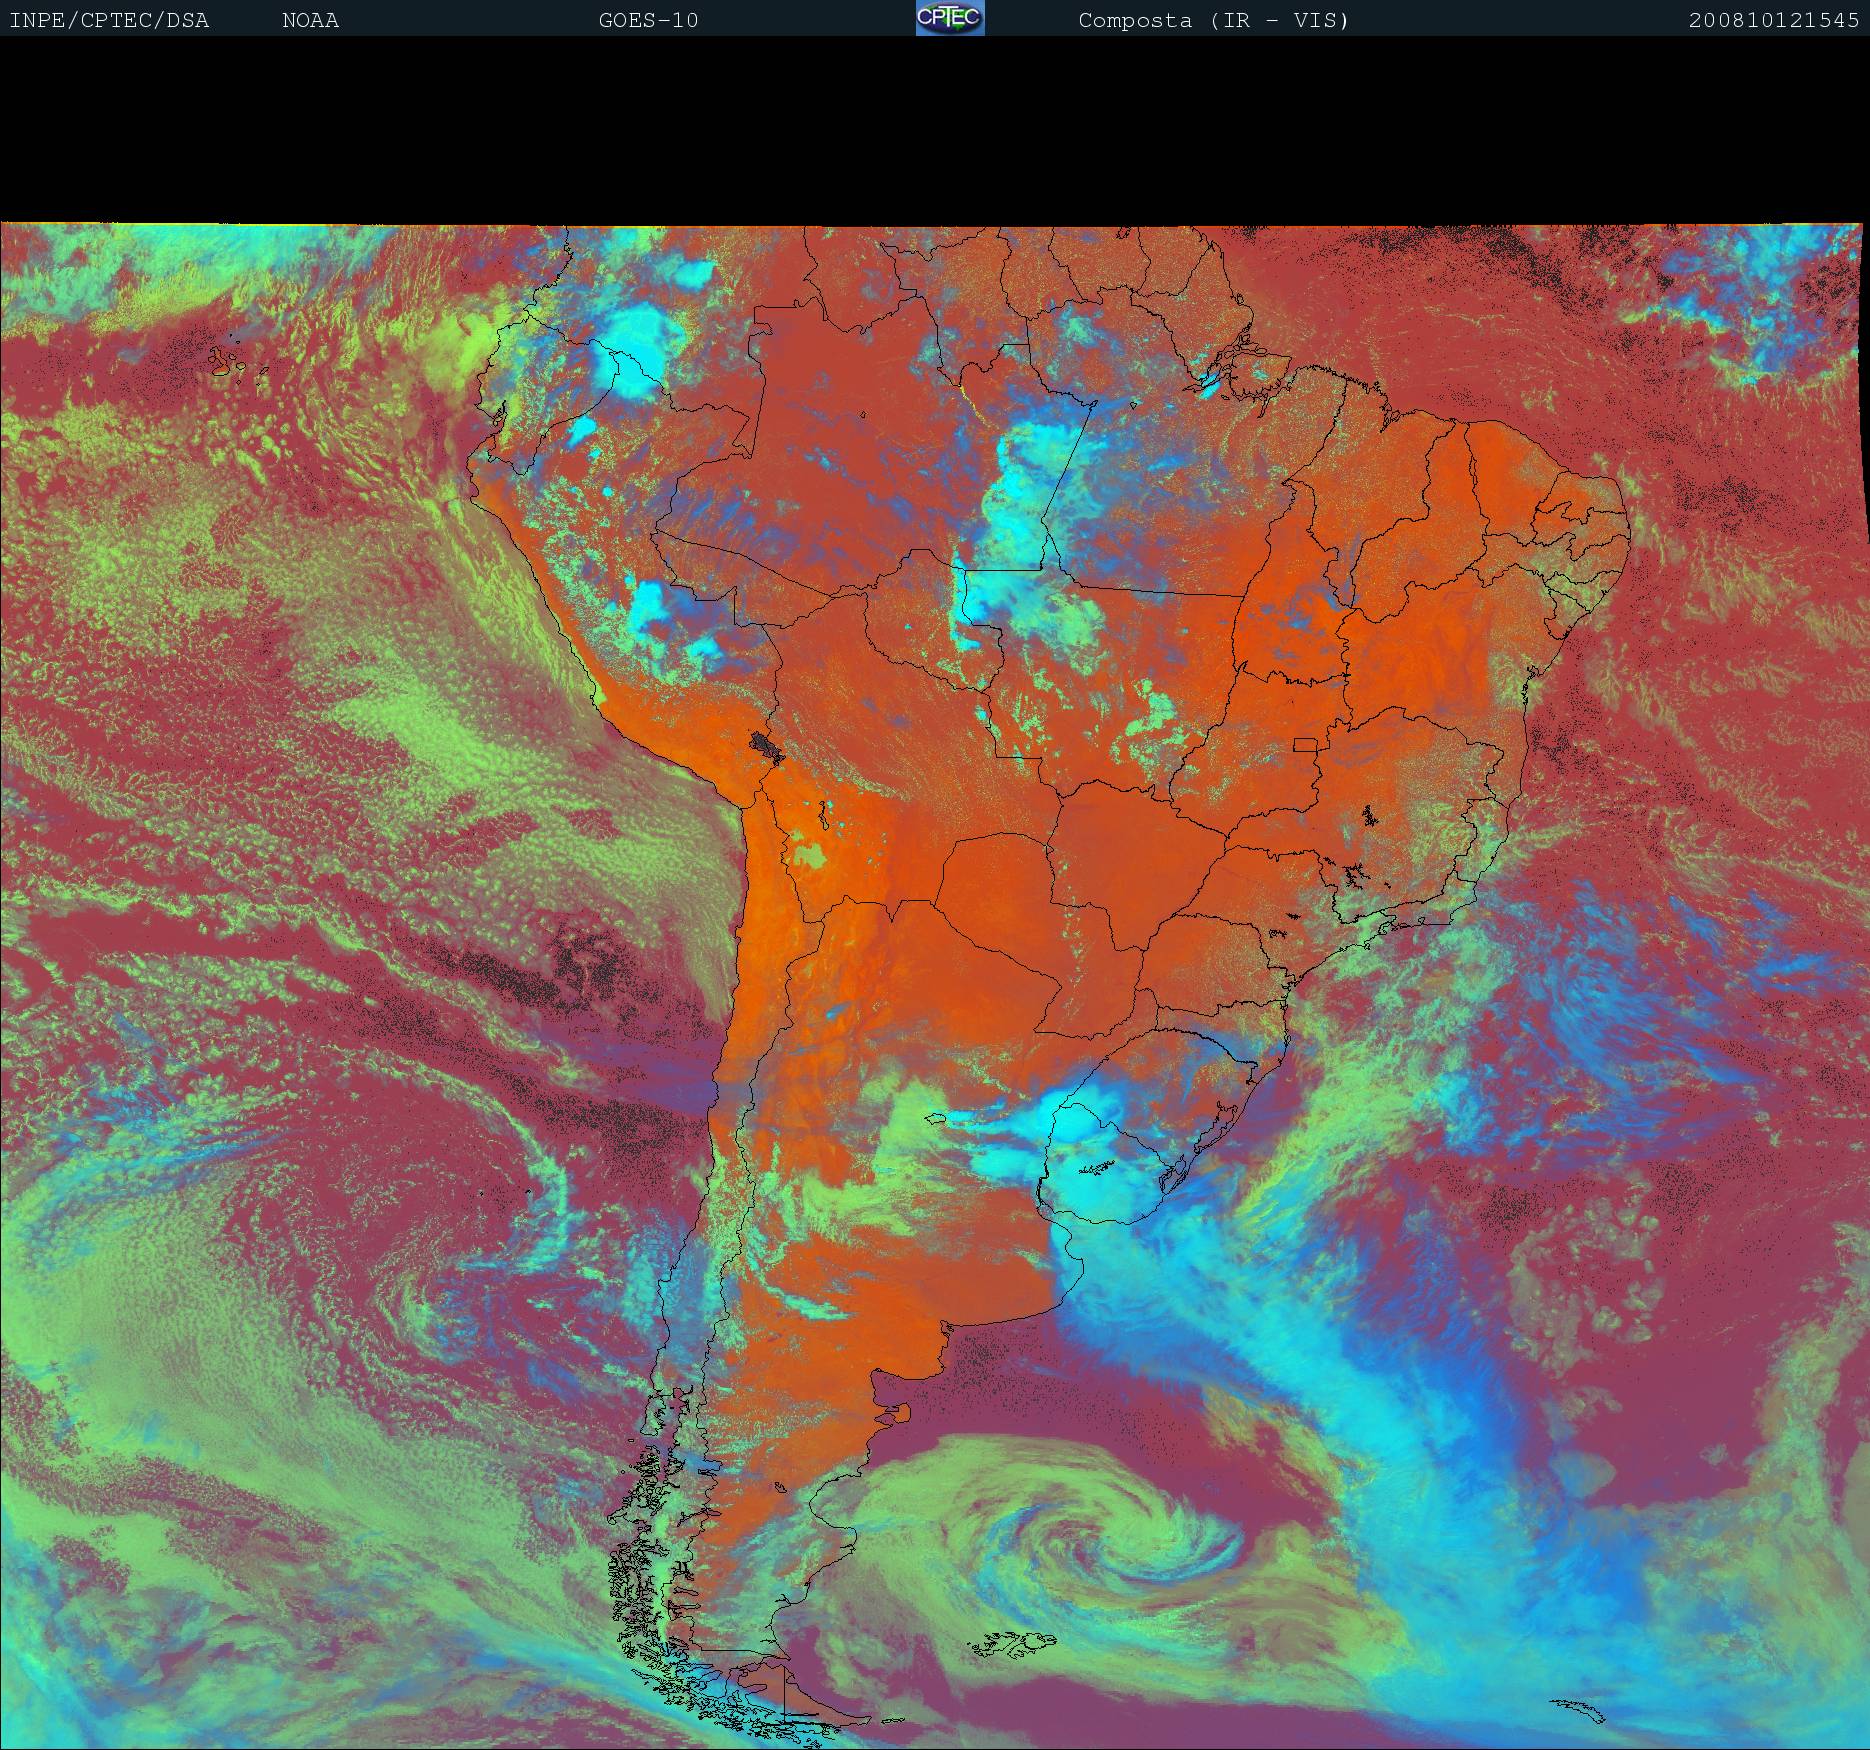Click the CPTEC logo in the header

pyautogui.click(x=950, y=18)
